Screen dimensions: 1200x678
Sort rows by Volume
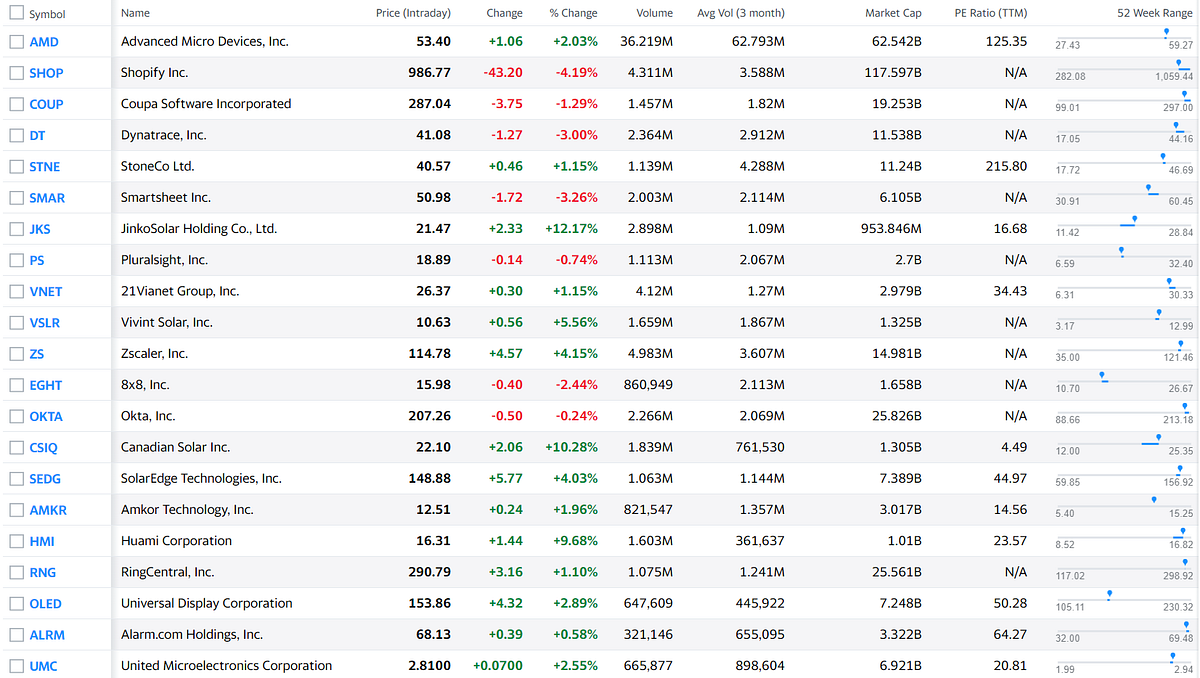[655, 13]
